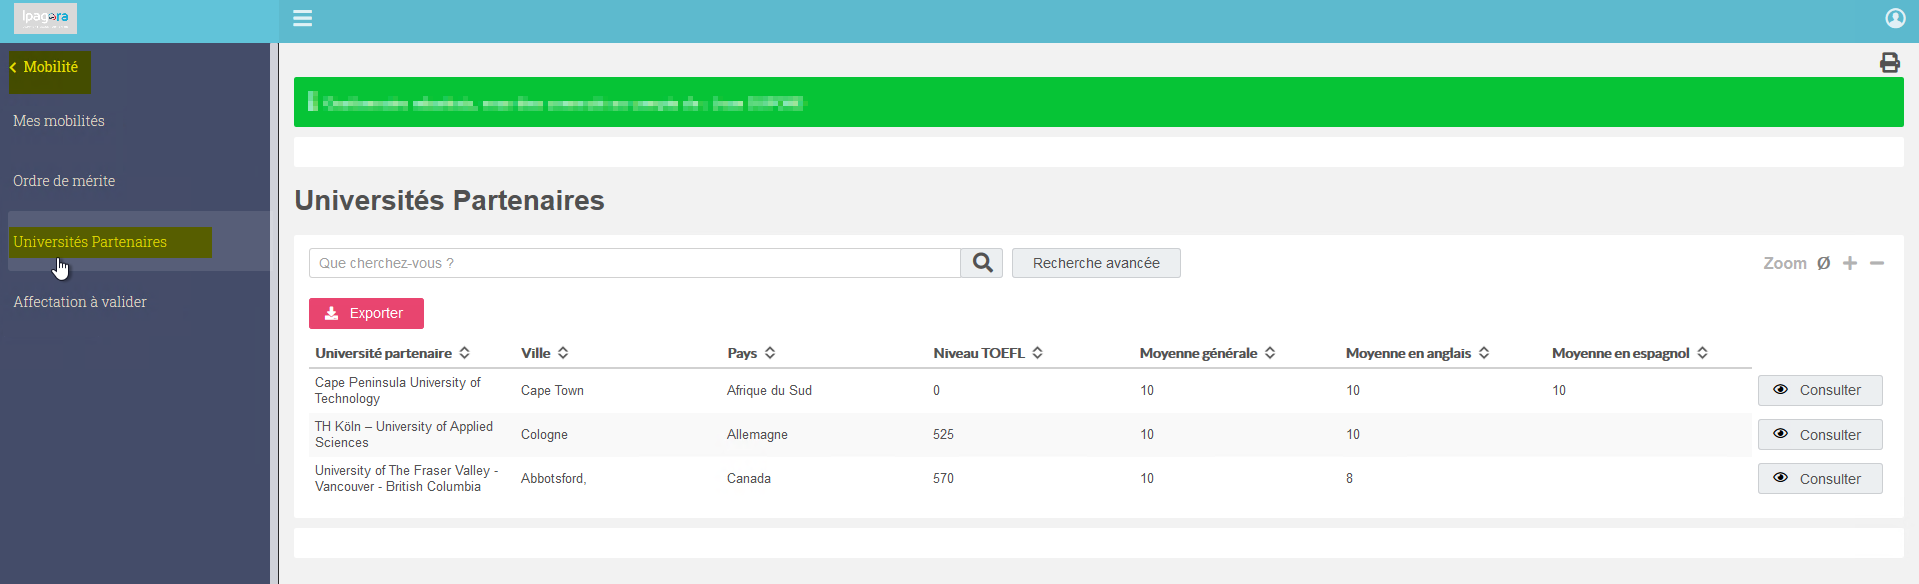Click 'University of The Fraser Valley' name

pos(406,479)
